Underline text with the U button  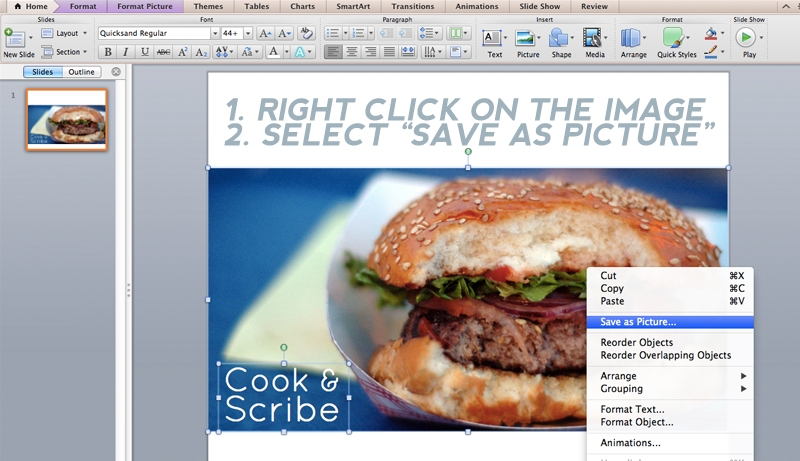[x=145, y=52]
